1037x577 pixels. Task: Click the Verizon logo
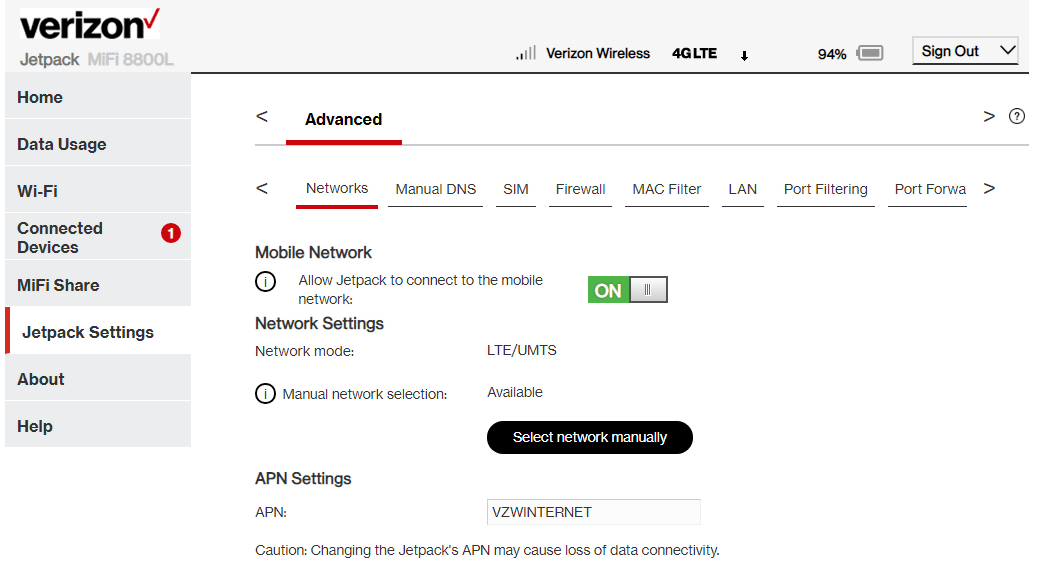[x=89, y=25]
